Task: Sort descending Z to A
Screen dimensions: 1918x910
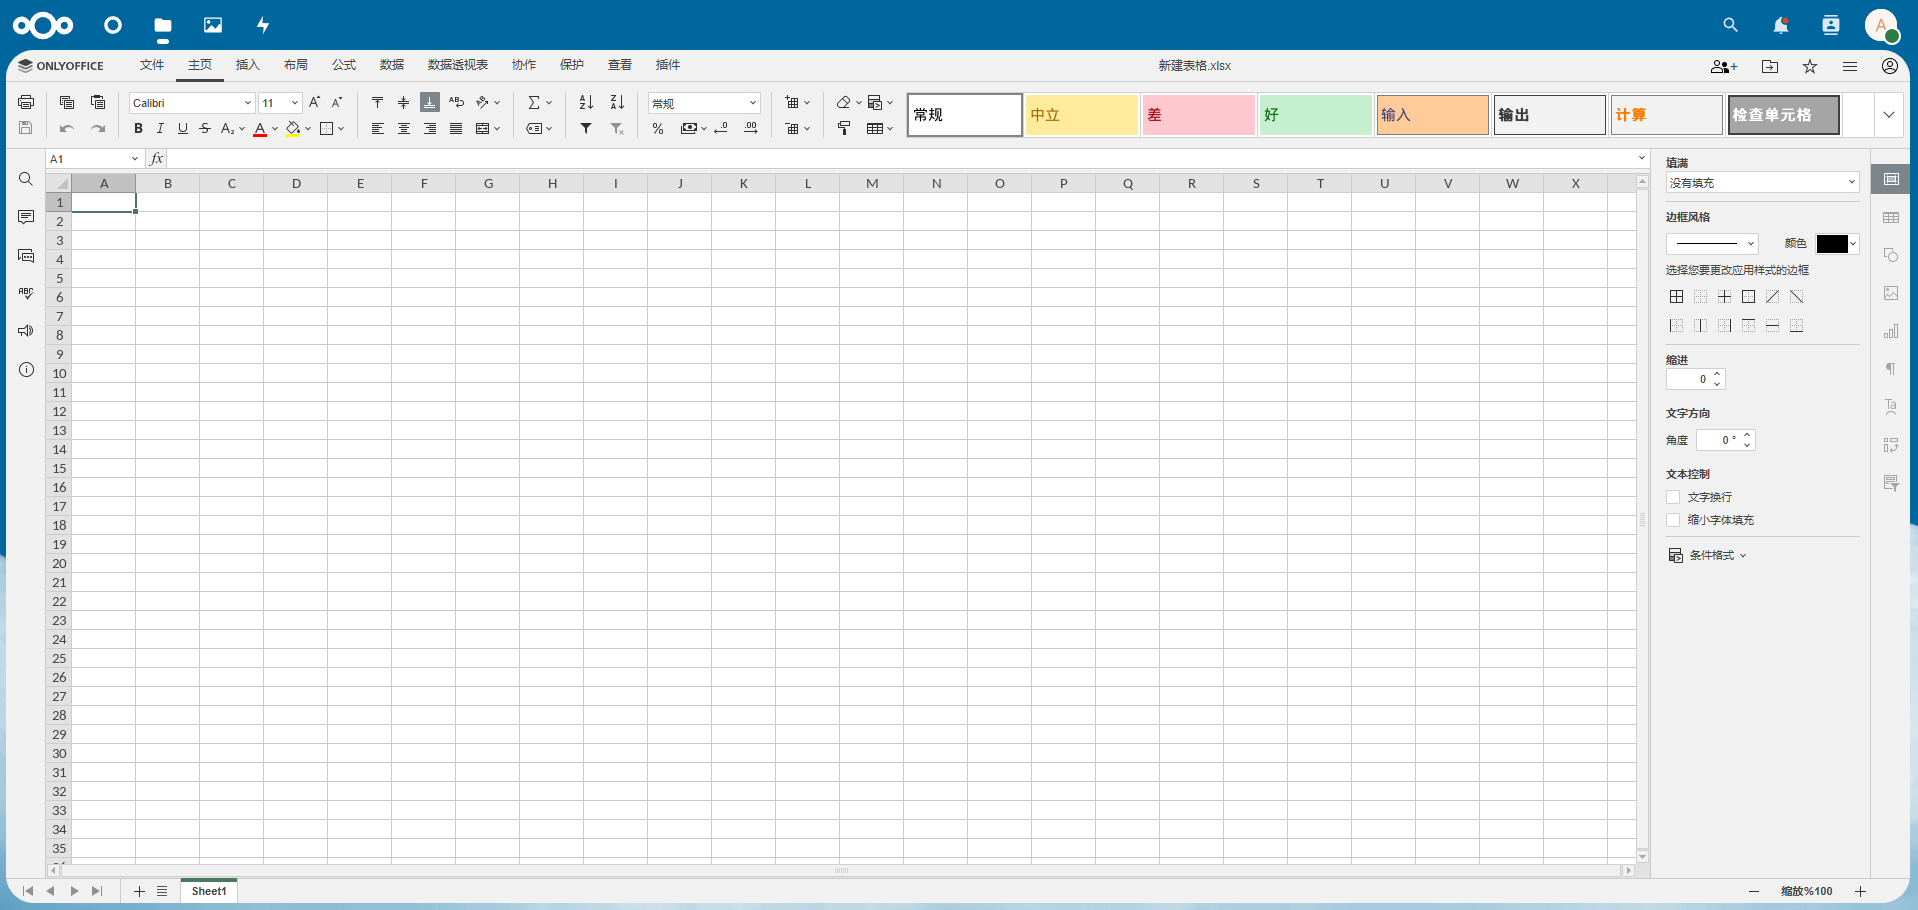Action: click(617, 102)
